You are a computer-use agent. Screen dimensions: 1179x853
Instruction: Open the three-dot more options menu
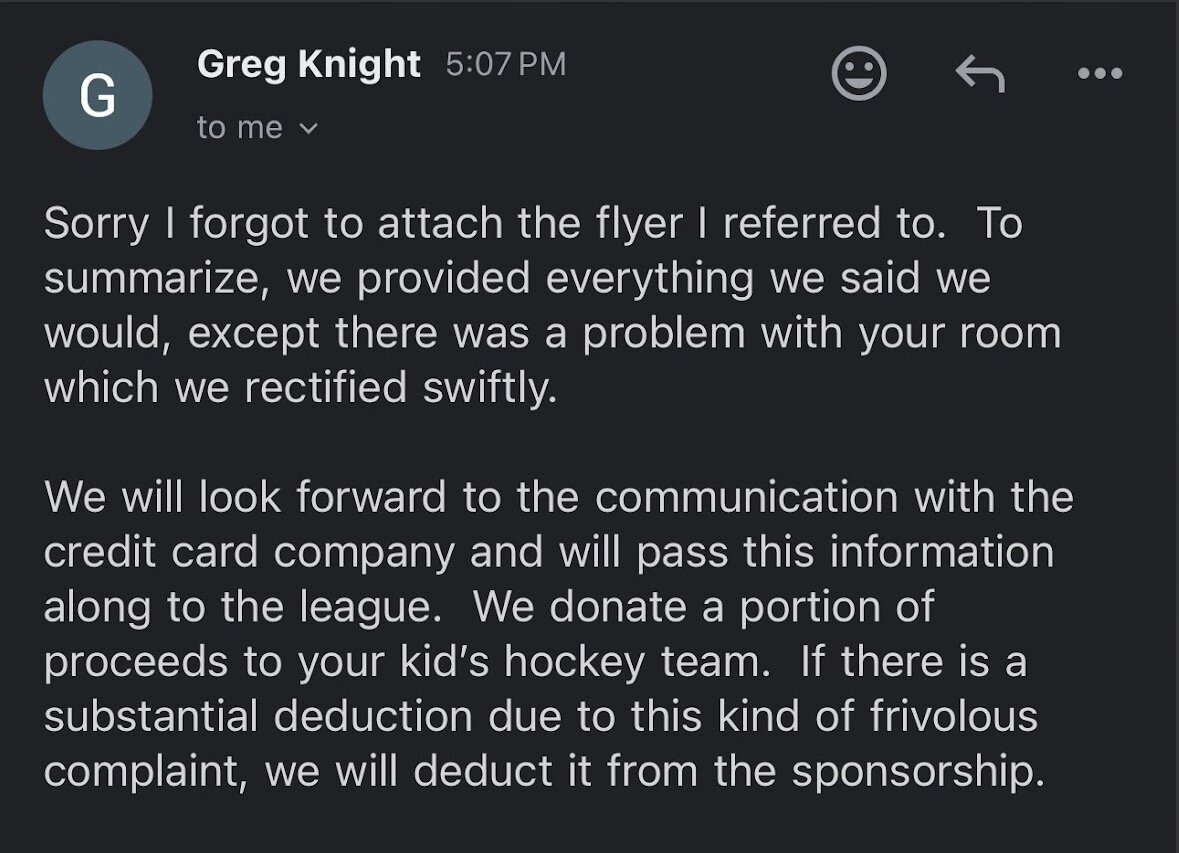pos(1099,73)
